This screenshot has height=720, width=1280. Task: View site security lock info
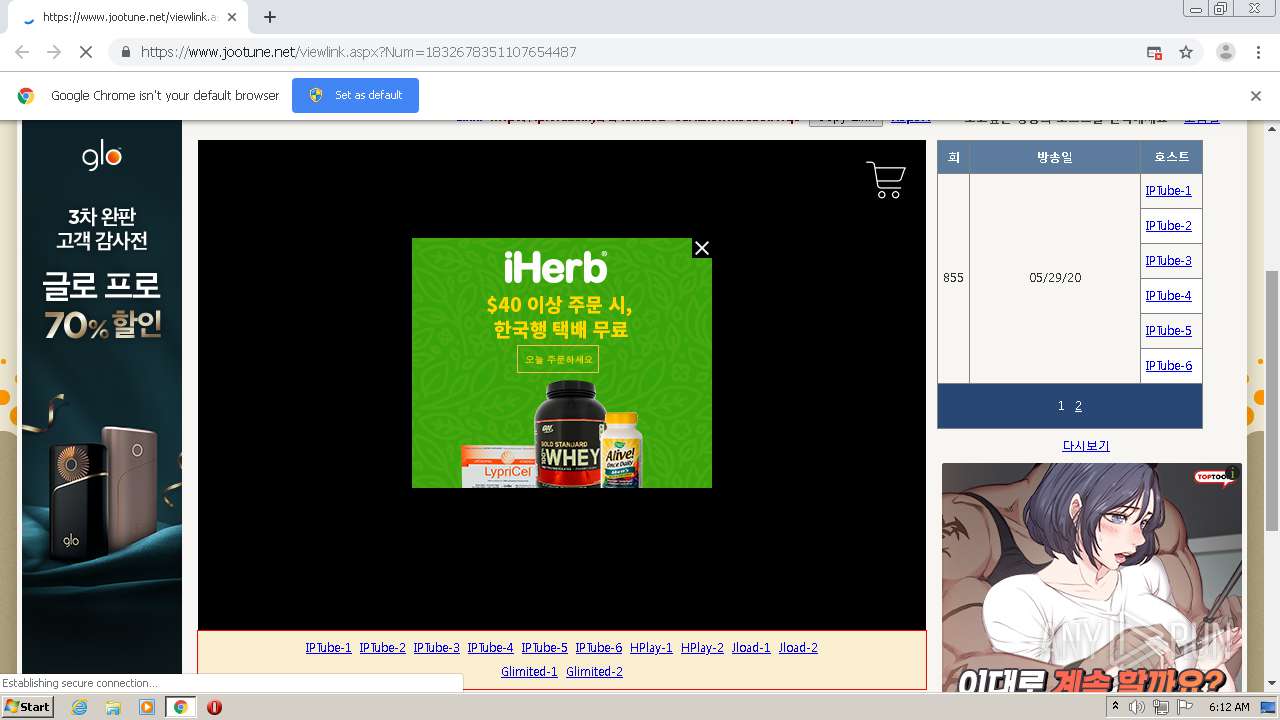point(125,52)
